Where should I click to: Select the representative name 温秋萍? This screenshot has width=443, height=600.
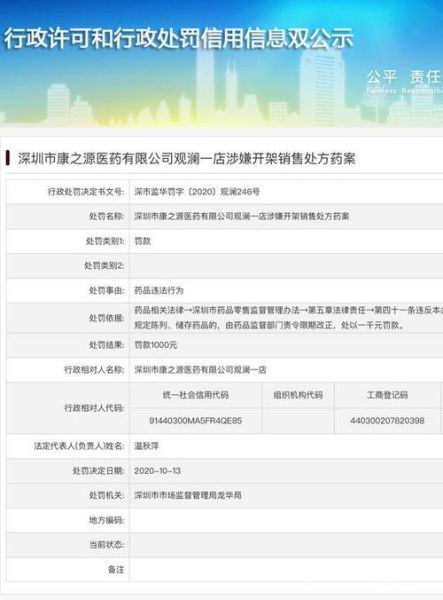(147, 446)
